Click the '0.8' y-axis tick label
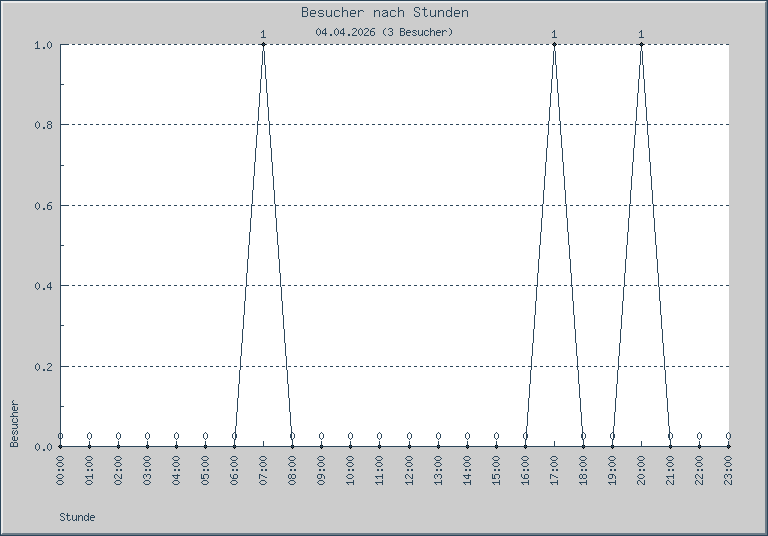 pos(43,125)
